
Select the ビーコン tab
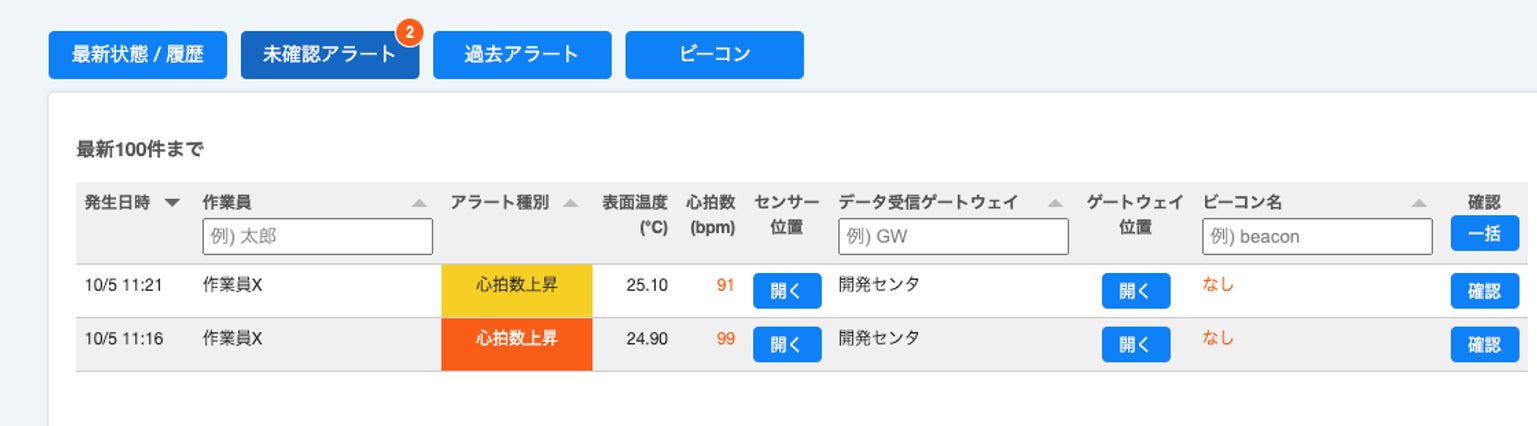click(x=714, y=55)
